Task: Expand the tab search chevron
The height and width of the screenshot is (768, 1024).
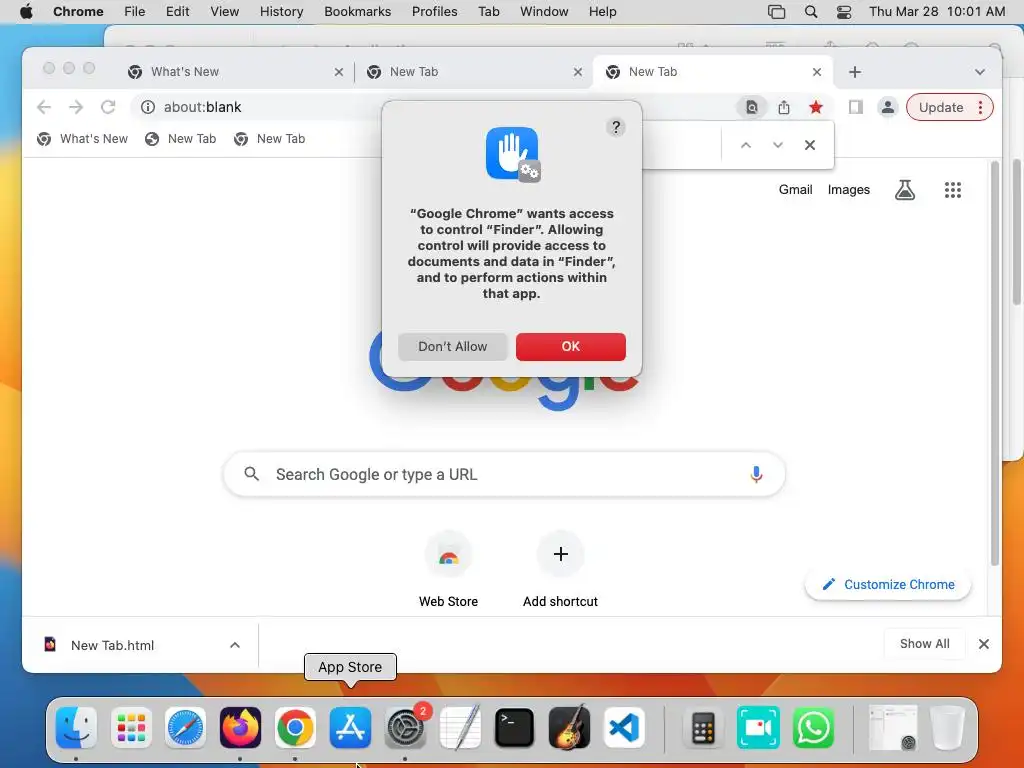Action: [x=980, y=72]
